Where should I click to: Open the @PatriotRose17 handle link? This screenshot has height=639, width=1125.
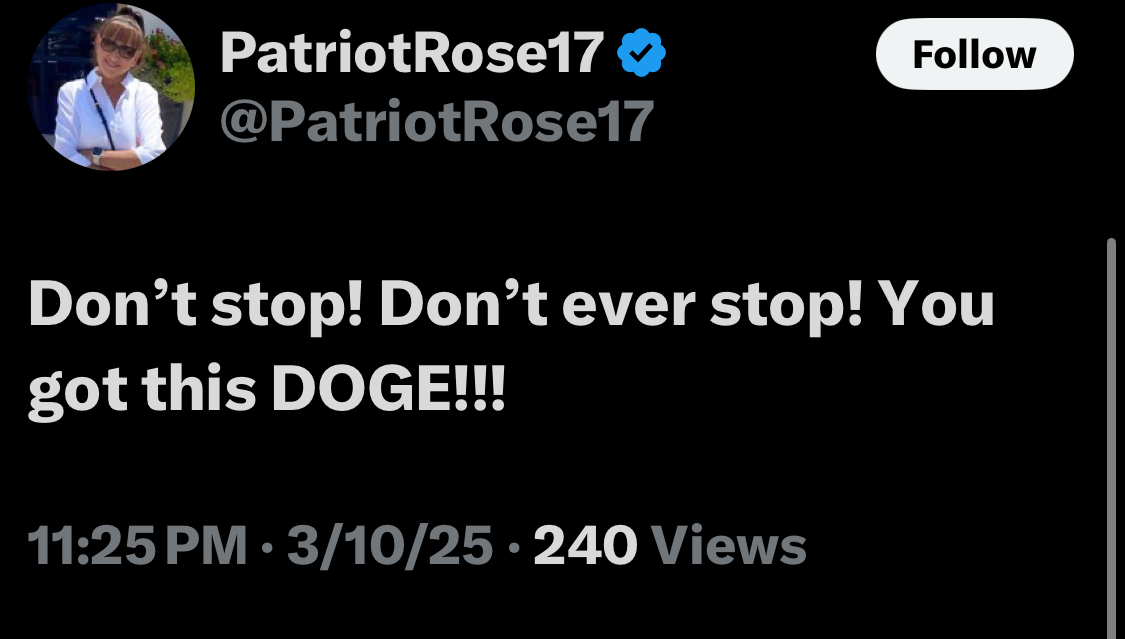coord(437,121)
